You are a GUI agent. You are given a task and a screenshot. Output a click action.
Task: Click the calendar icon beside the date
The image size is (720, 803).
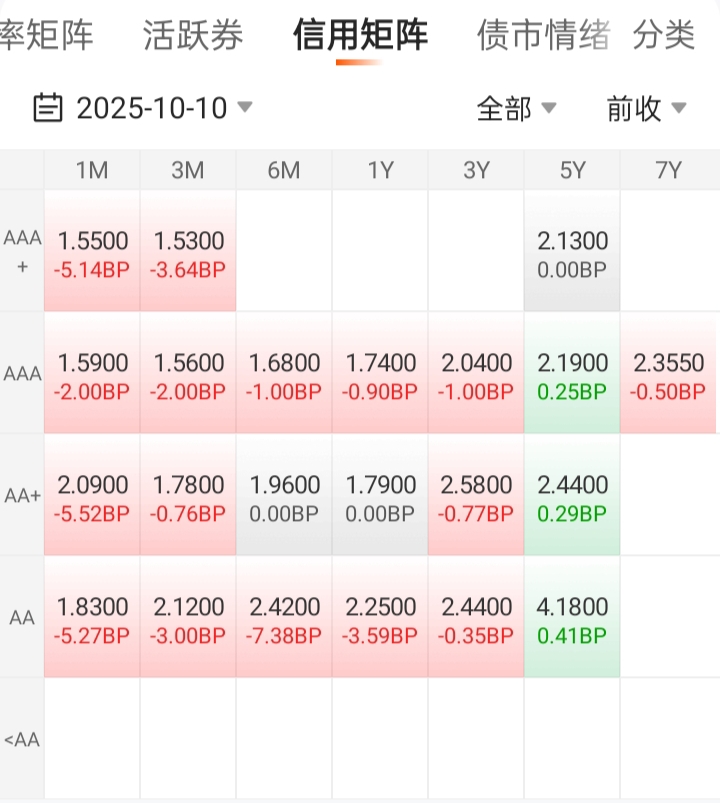(x=48, y=108)
